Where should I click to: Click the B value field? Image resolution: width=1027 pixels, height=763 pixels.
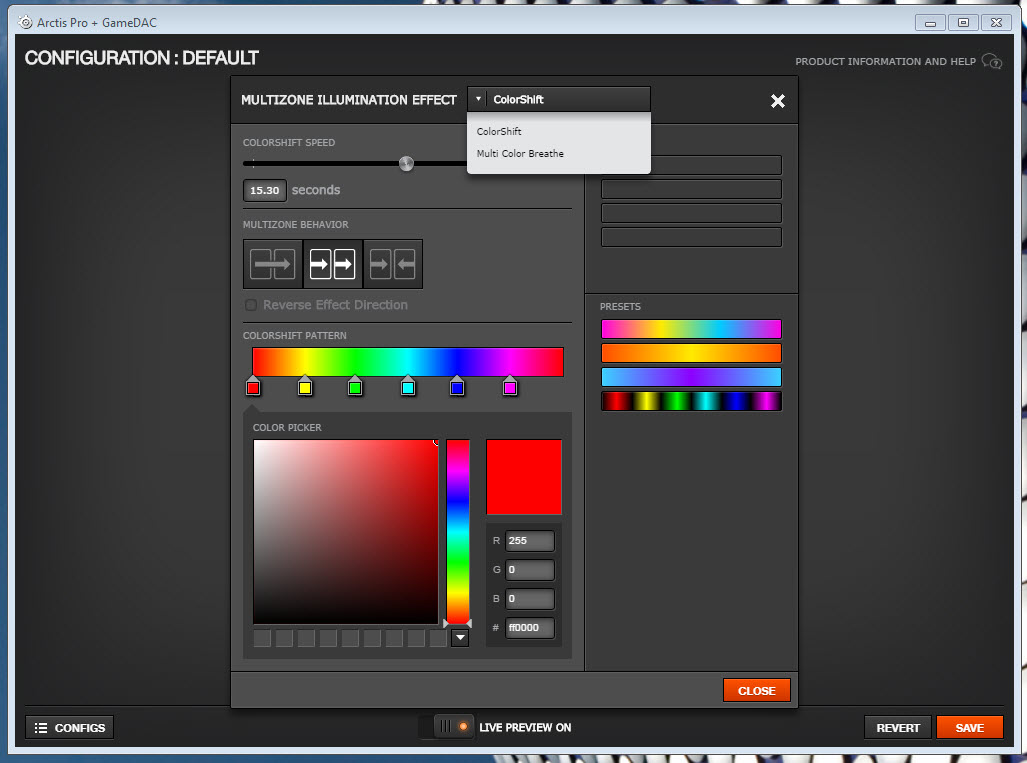(x=530, y=599)
